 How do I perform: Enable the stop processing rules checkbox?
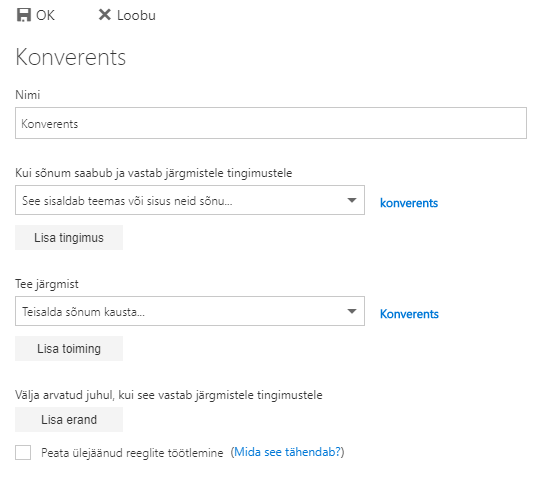[x=23, y=452]
